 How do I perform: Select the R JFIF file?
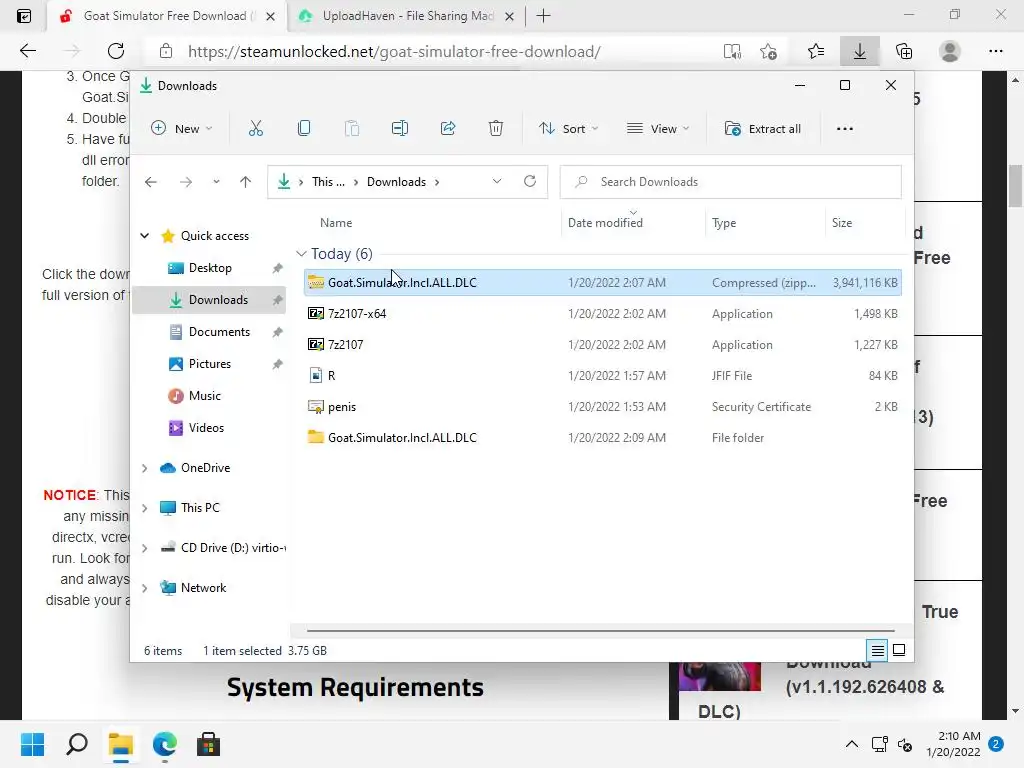603,376
